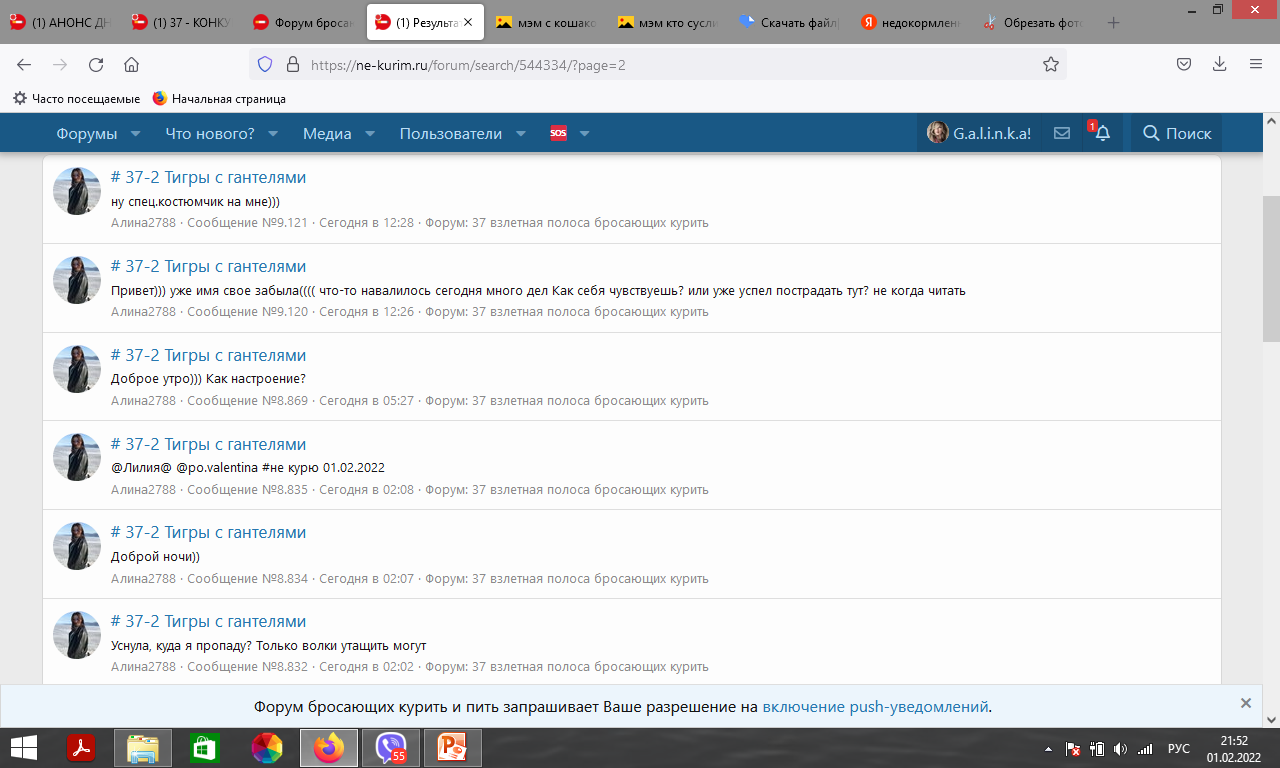
Task: Click the avatar beside 'Привет))) уже имя свое забыла'
Action: [x=77, y=280]
